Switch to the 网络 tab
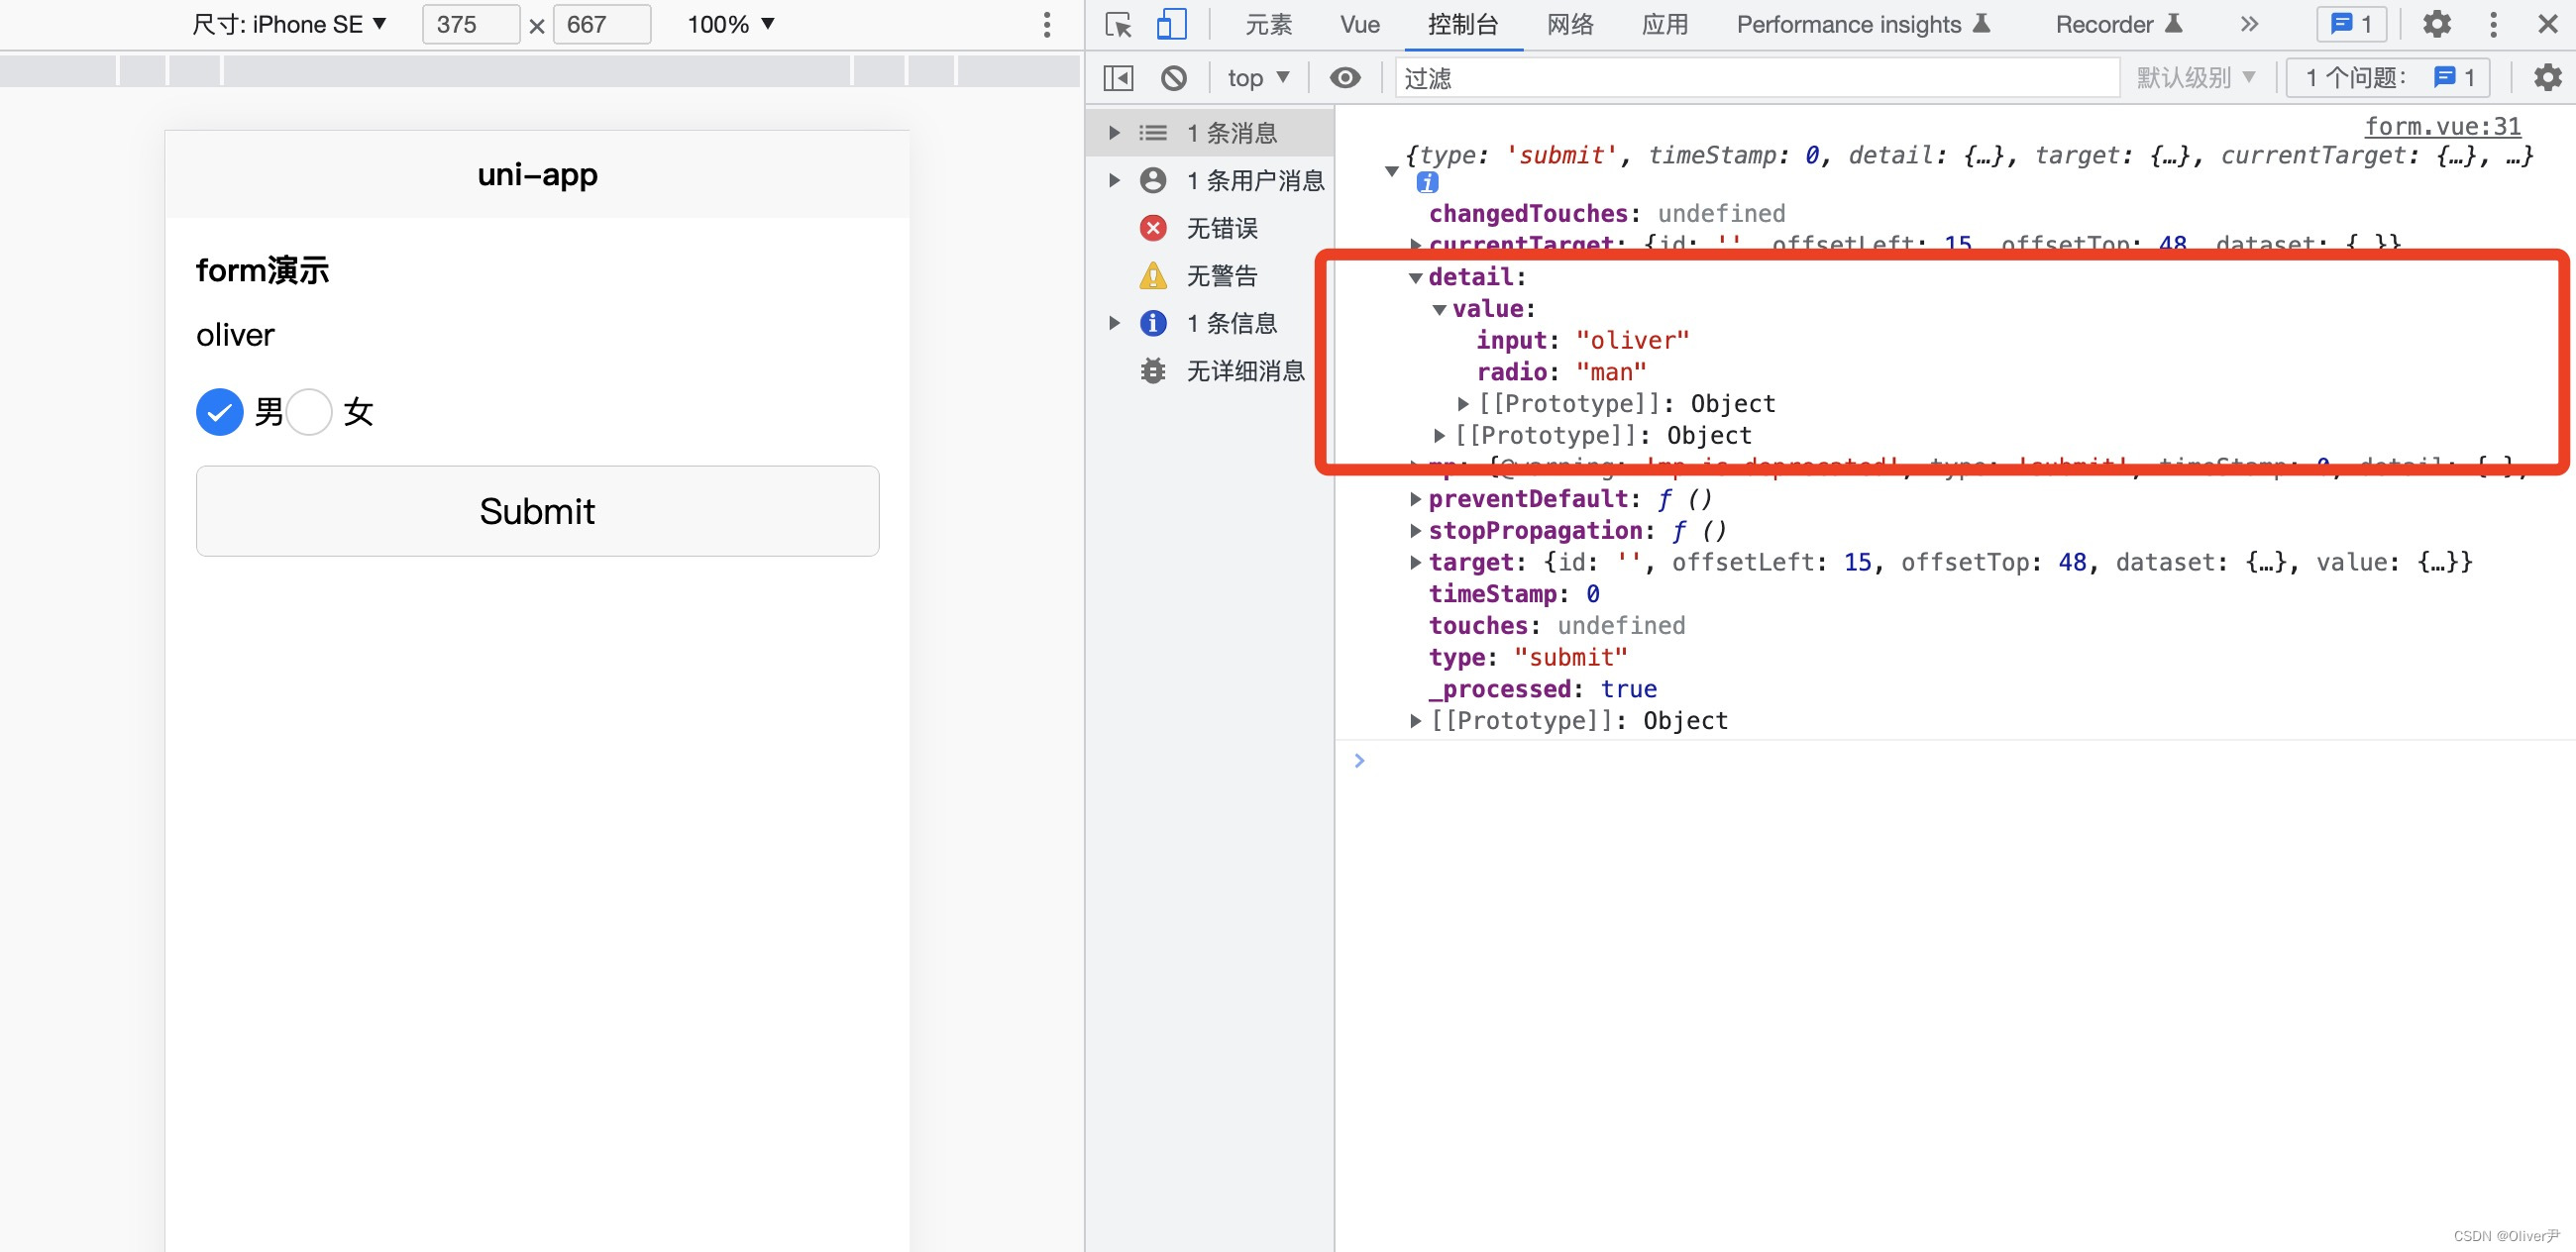The height and width of the screenshot is (1252, 2576). (x=1569, y=24)
